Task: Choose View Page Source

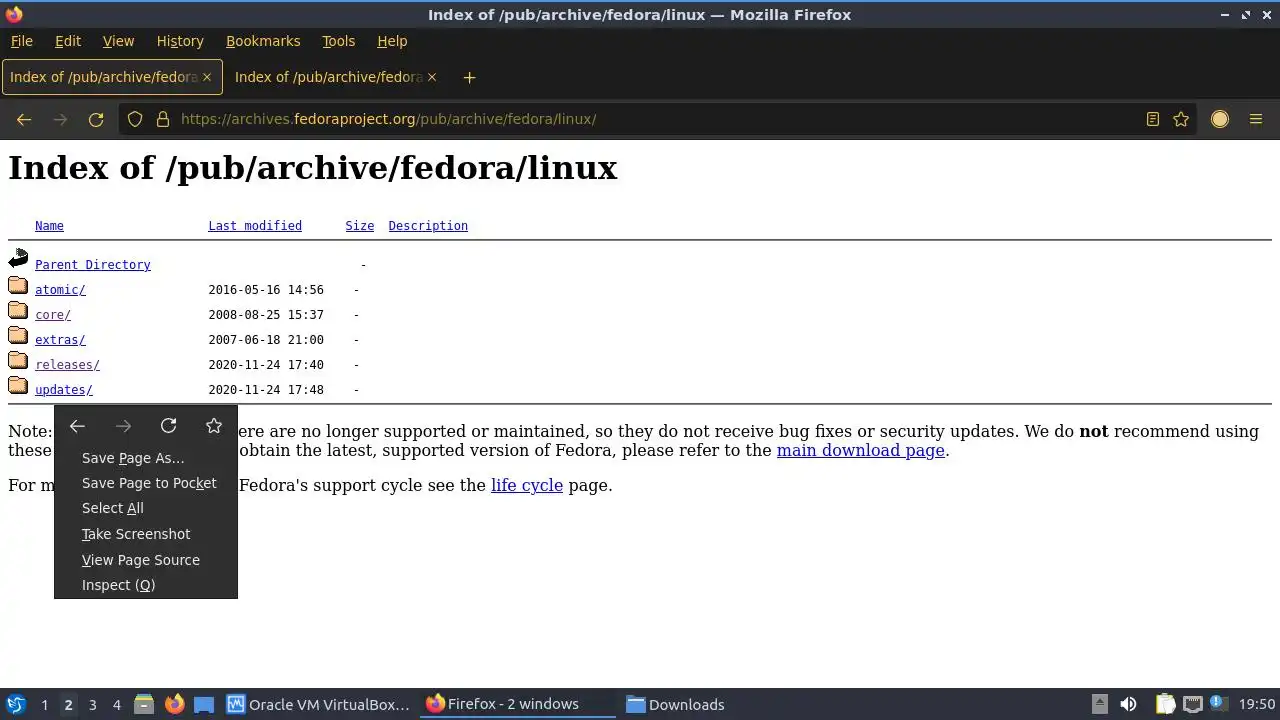Action: (x=146, y=560)
